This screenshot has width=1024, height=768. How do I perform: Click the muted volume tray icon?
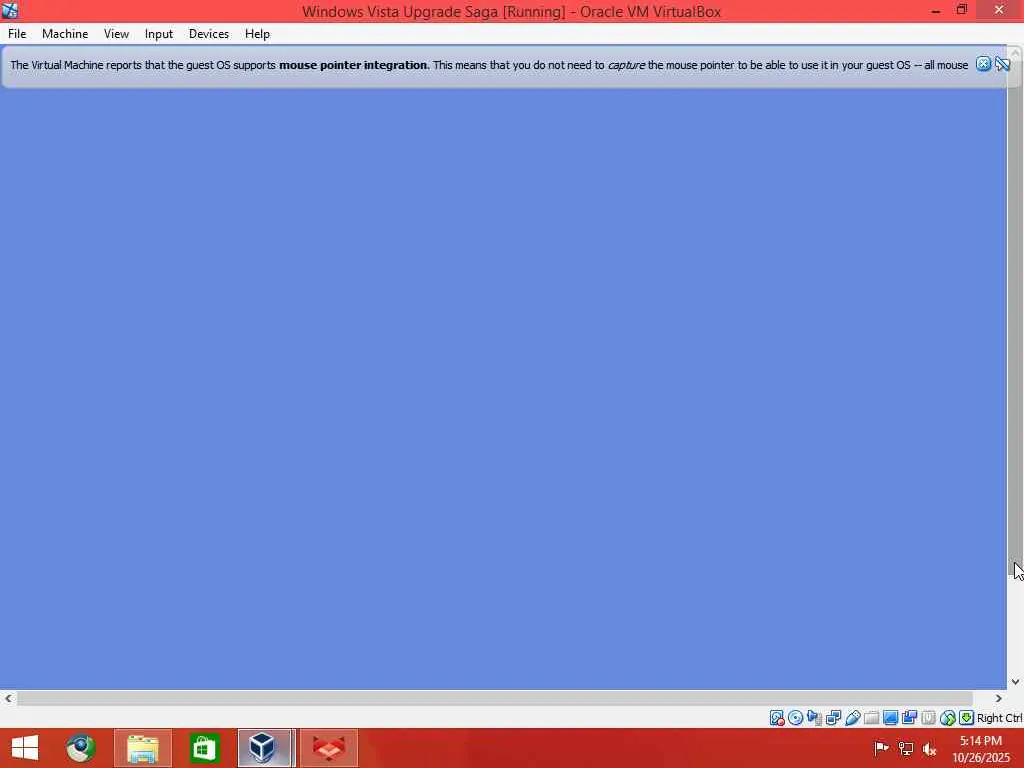point(929,748)
